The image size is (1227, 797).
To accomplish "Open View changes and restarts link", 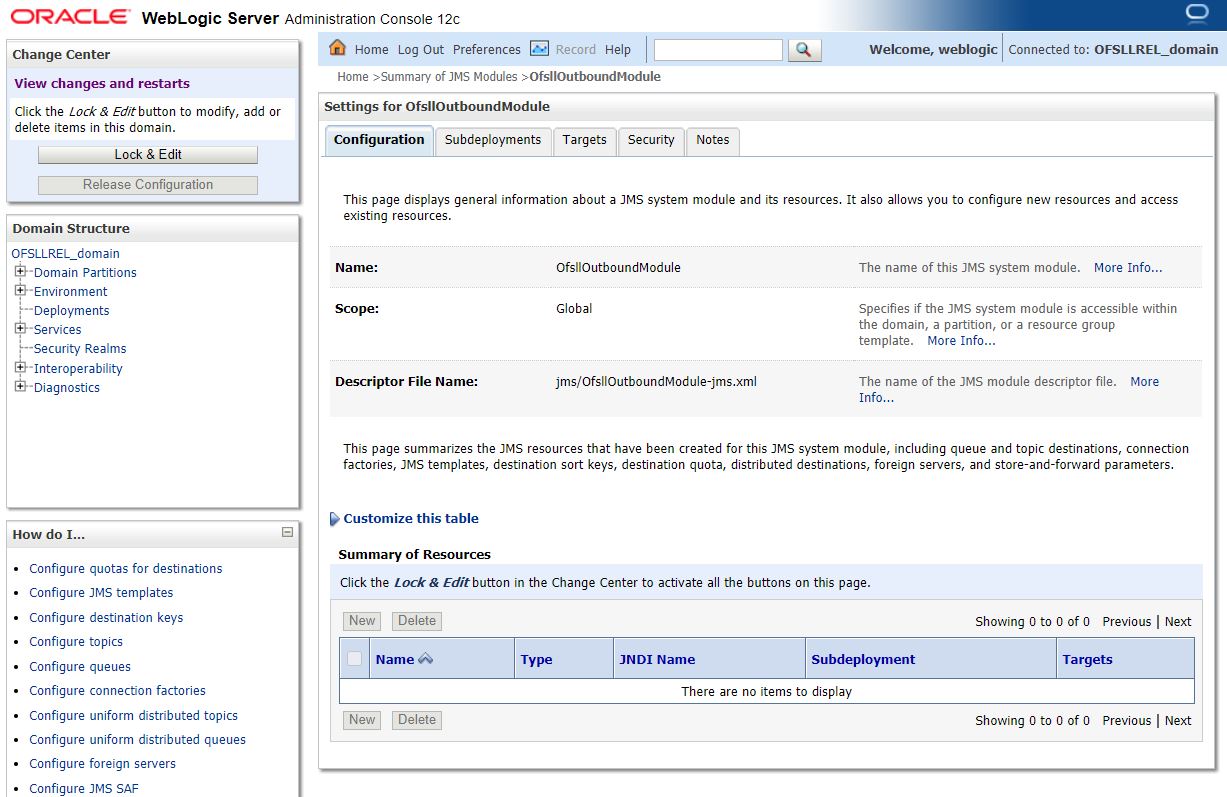I will click(102, 83).
